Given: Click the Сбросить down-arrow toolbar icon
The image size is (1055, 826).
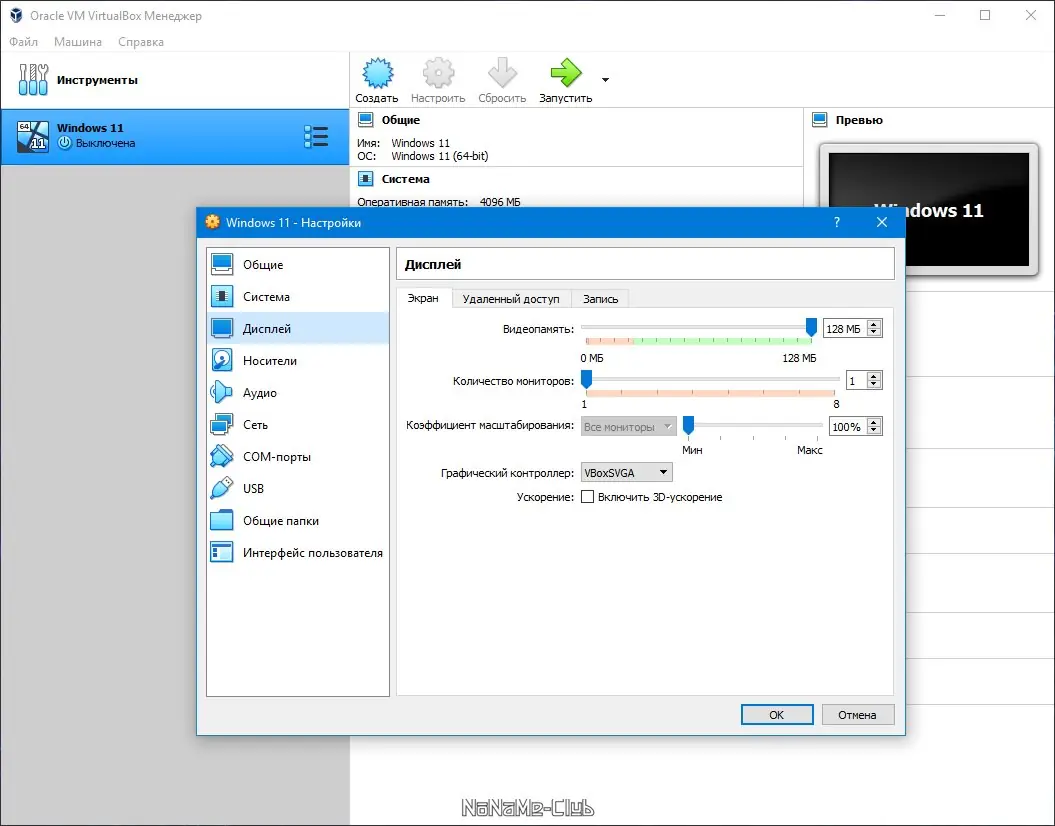Looking at the screenshot, I should (502, 73).
